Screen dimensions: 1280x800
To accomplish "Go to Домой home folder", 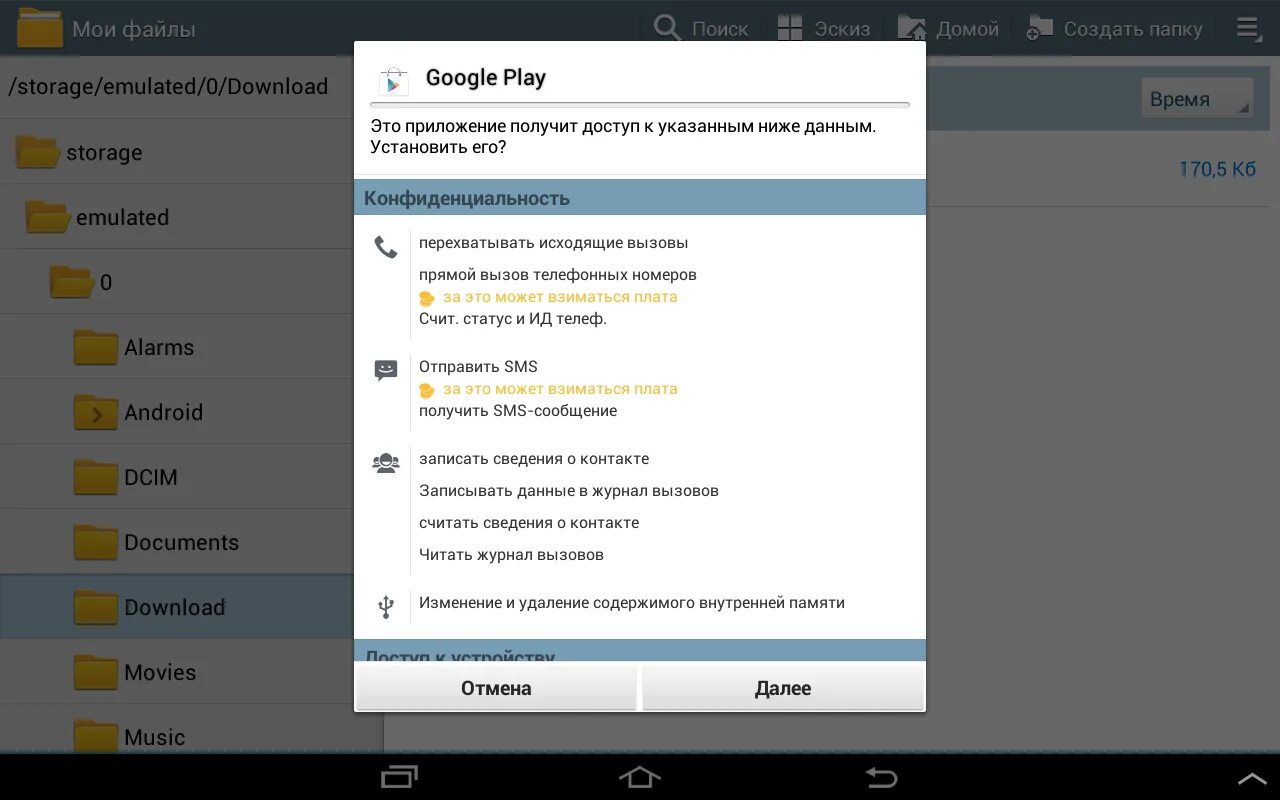I will click(x=948, y=28).
